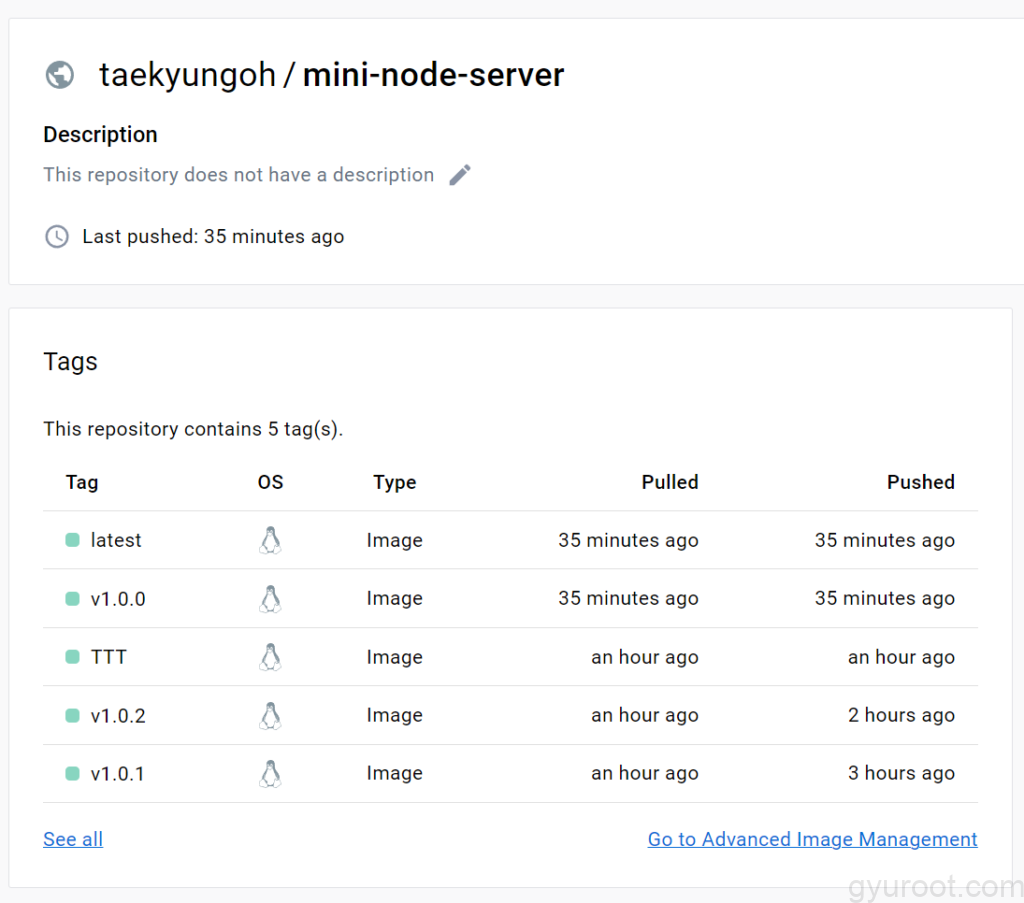Open the See all tags link
Image resolution: width=1024 pixels, height=903 pixels.
tap(73, 839)
